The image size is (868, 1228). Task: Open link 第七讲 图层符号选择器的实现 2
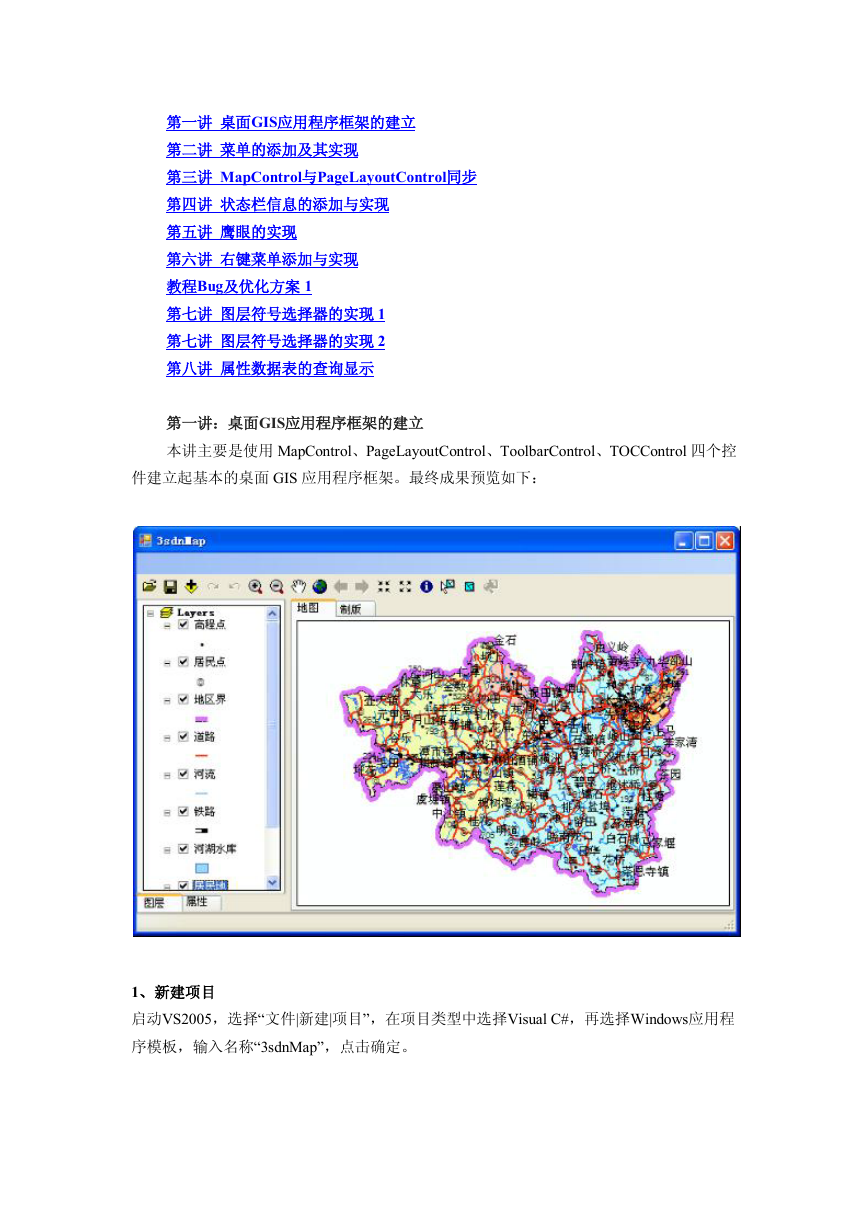click(275, 341)
